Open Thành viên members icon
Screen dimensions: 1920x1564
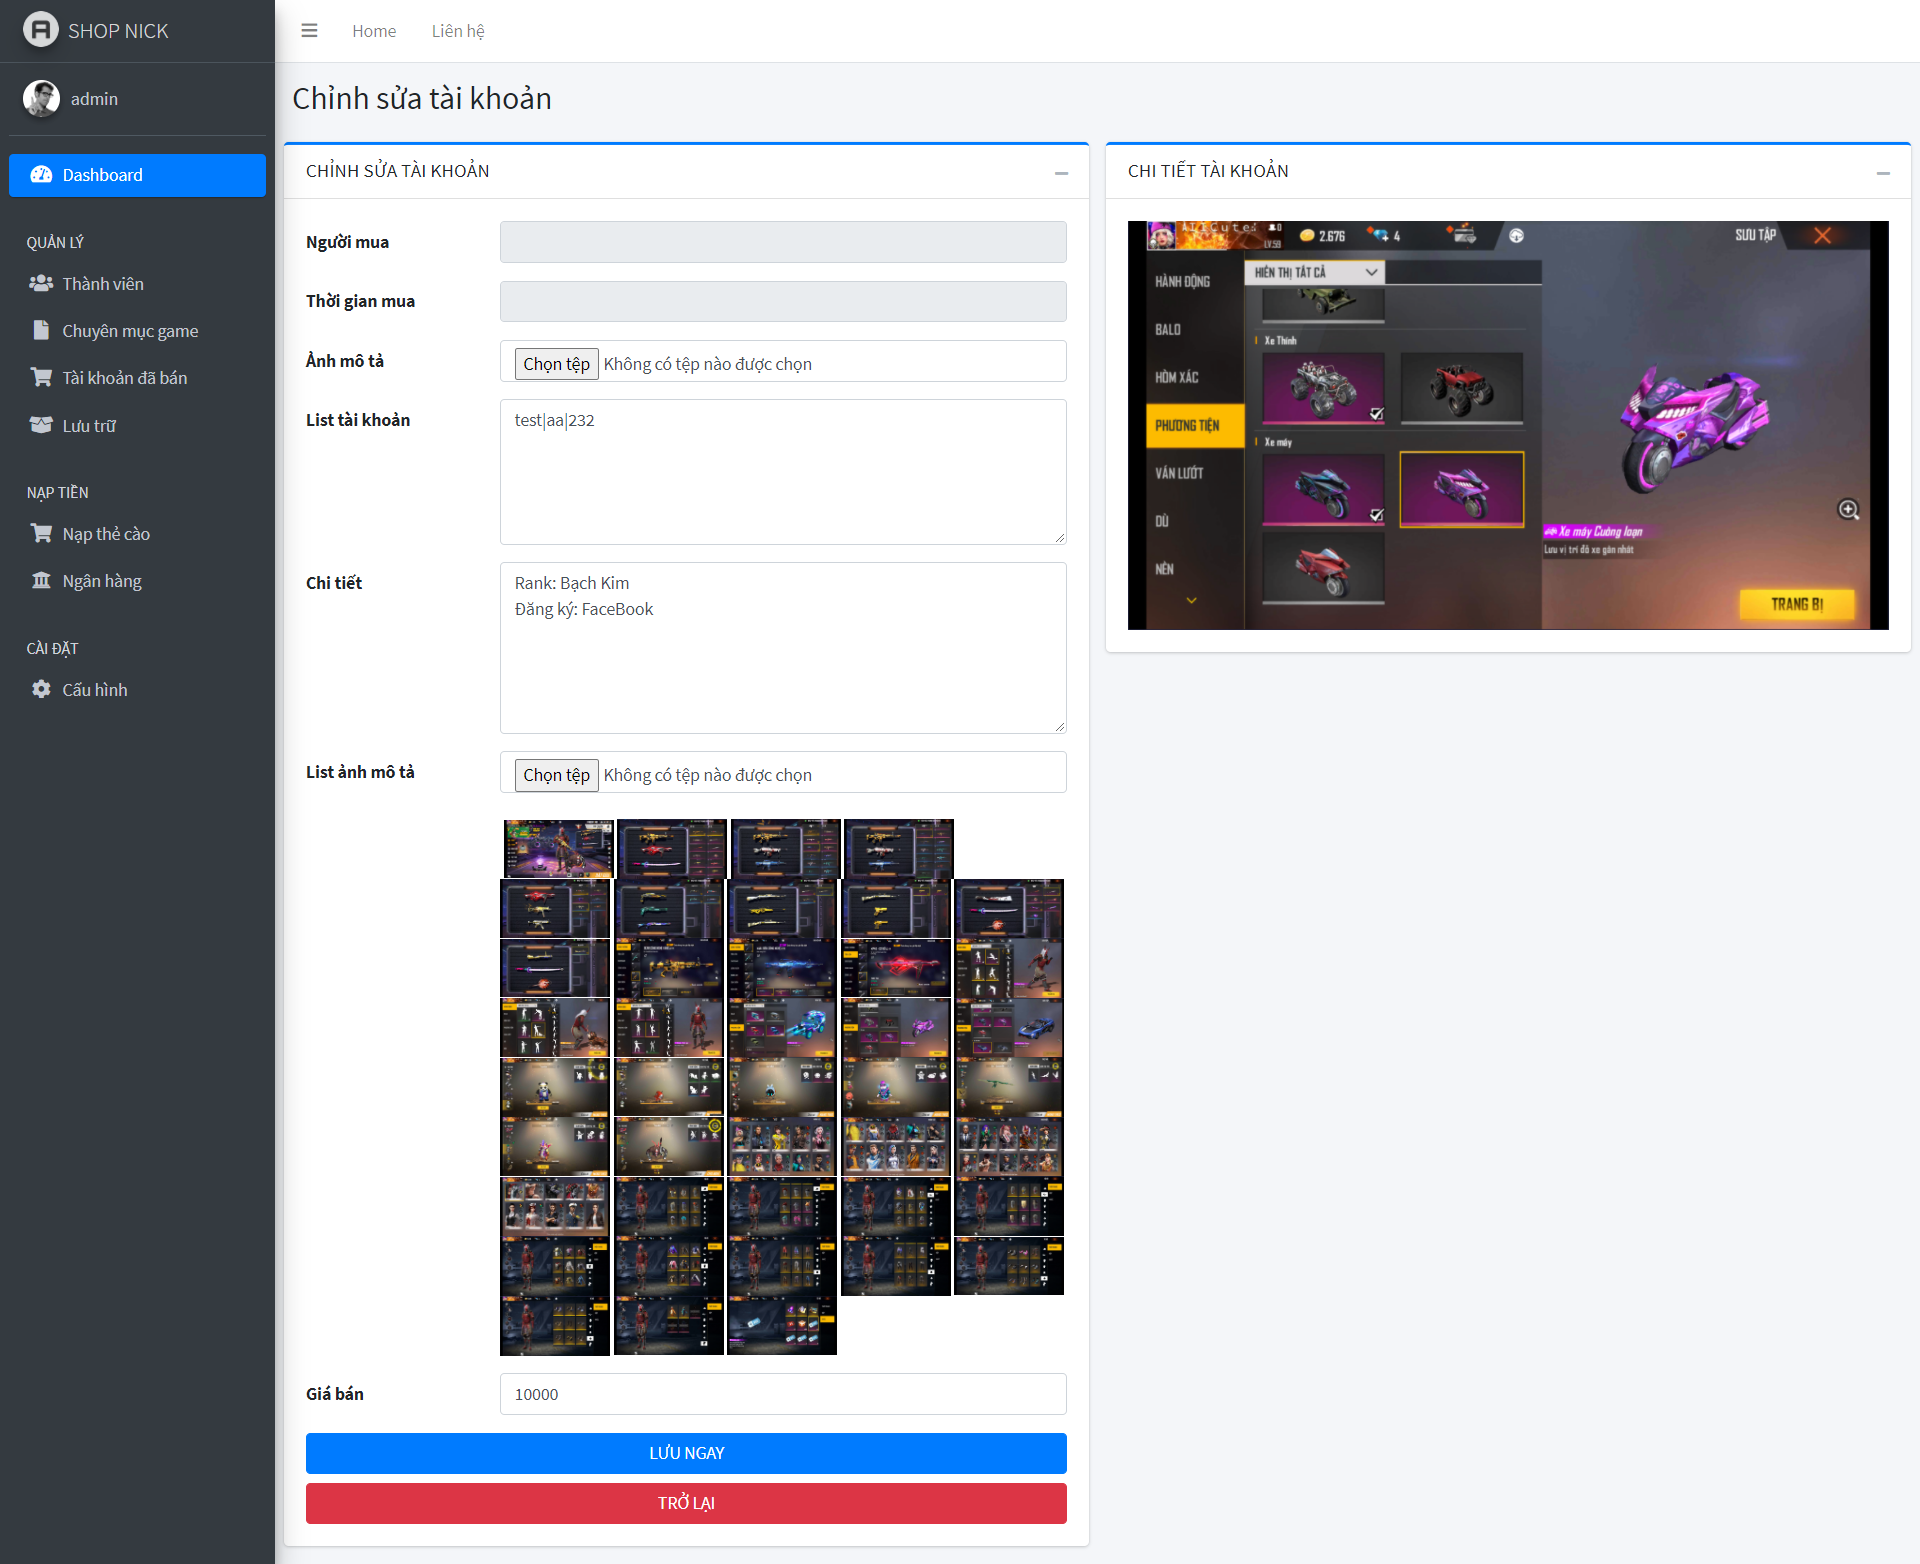[41, 284]
